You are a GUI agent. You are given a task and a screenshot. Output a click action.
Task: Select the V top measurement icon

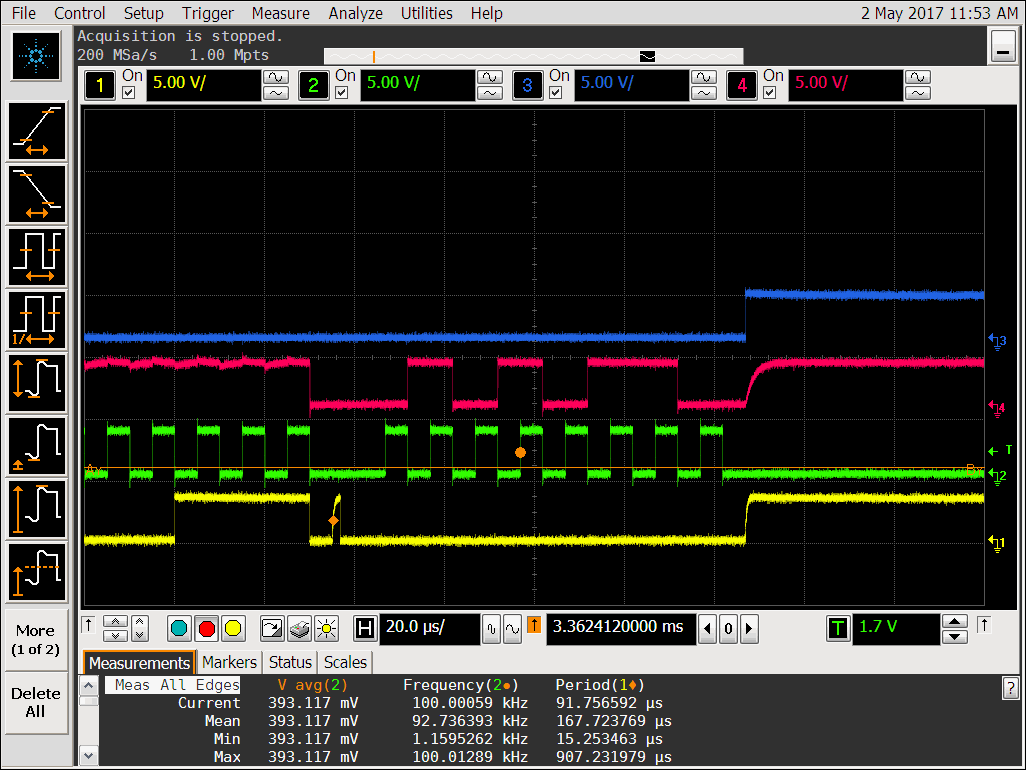(x=37, y=572)
